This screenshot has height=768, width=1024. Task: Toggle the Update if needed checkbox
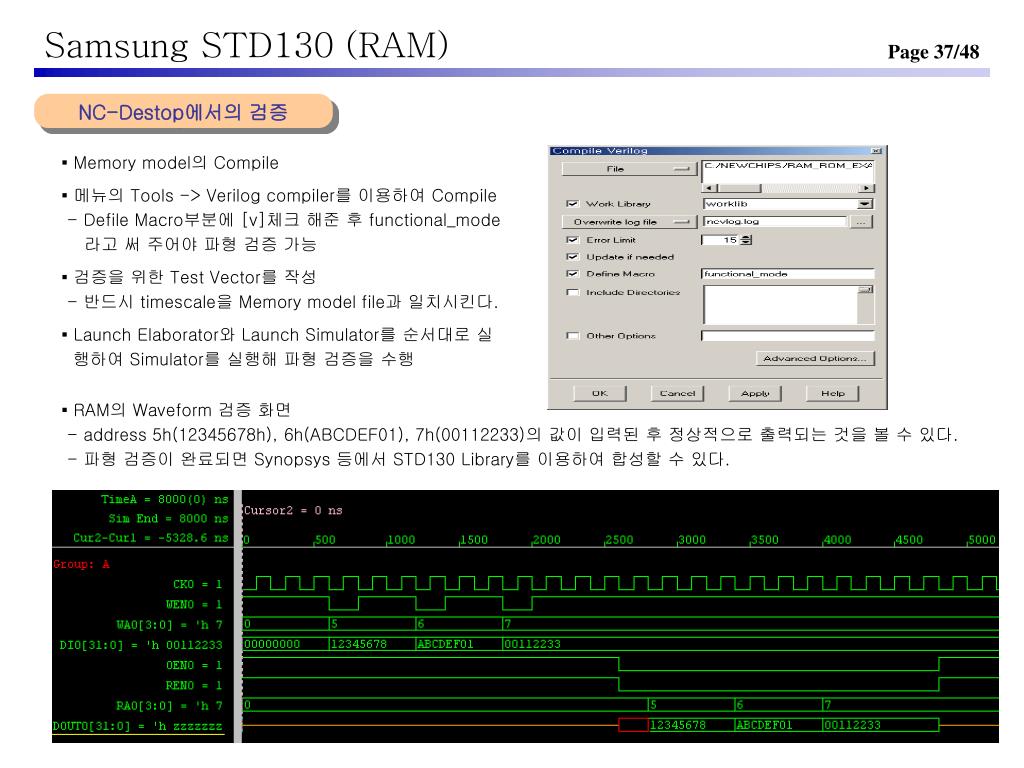click(x=573, y=257)
